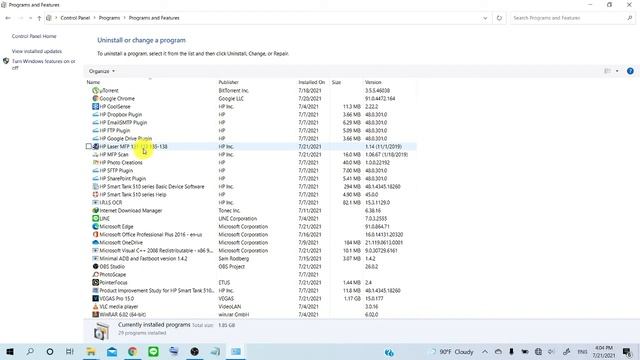Viewport: 640px width, 360px height.
Task: Sort by Name column header
Action: coord(150,82)
